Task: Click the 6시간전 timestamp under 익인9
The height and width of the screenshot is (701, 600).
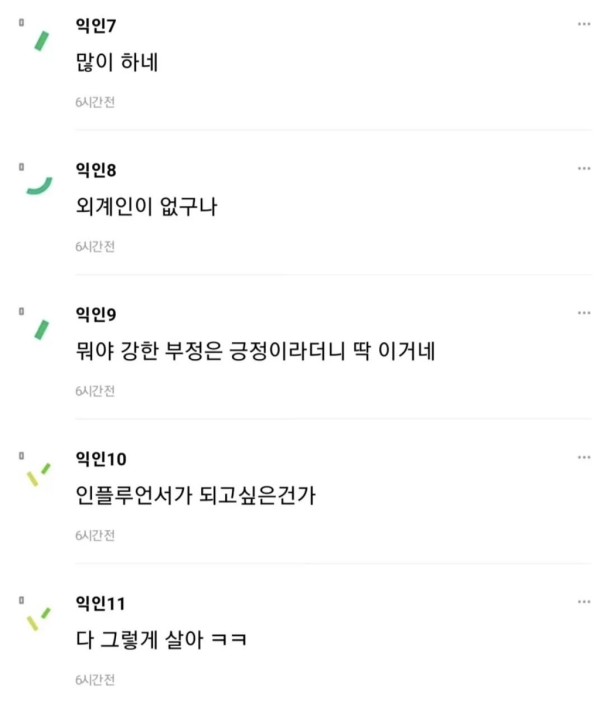Action: (x=95, y=391)
